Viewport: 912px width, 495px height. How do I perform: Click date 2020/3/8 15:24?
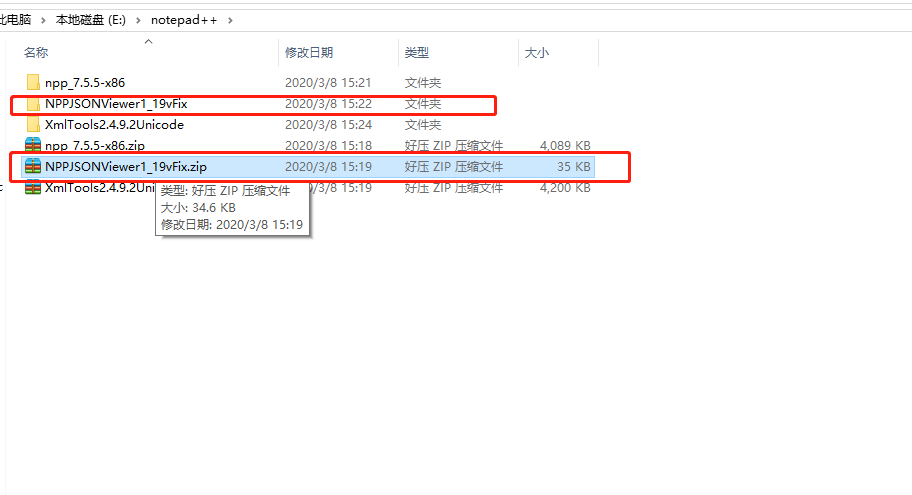coord(328,124)
